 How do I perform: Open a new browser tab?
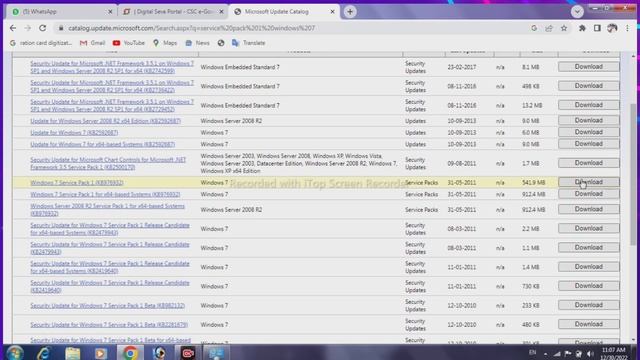(350, 12)
